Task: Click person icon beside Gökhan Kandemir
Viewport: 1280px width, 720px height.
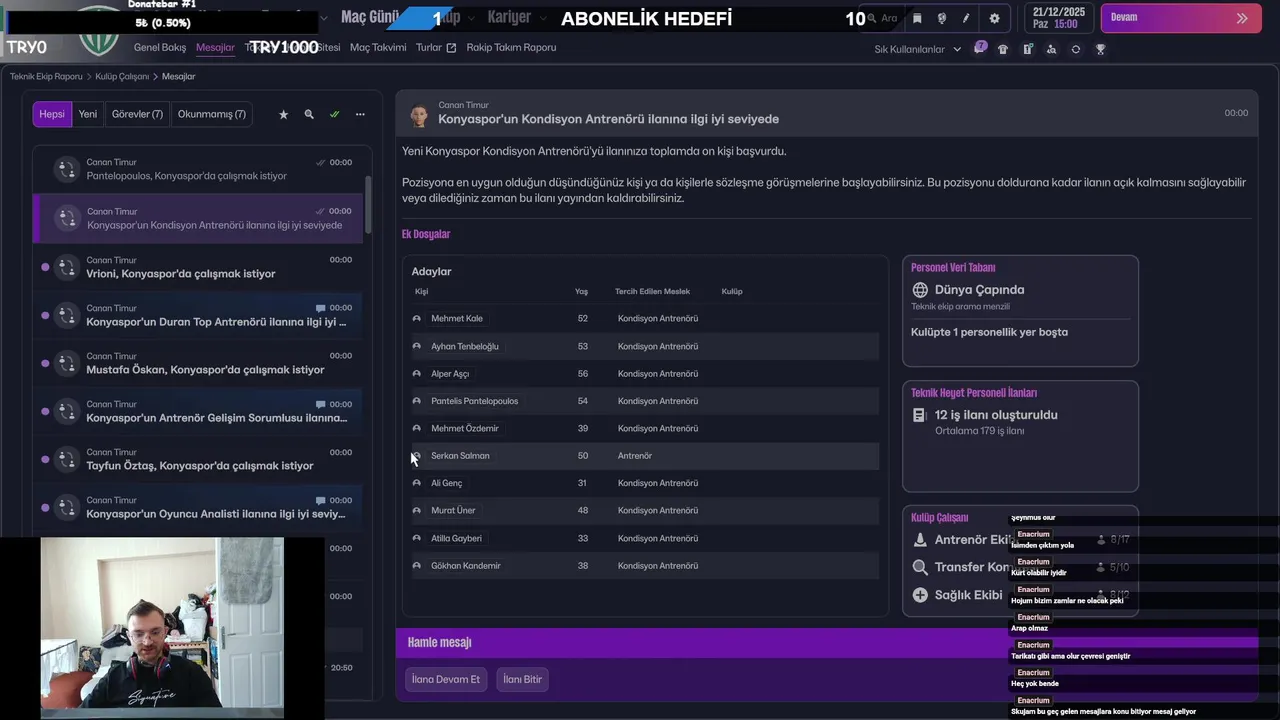Action: pos(417,566)
